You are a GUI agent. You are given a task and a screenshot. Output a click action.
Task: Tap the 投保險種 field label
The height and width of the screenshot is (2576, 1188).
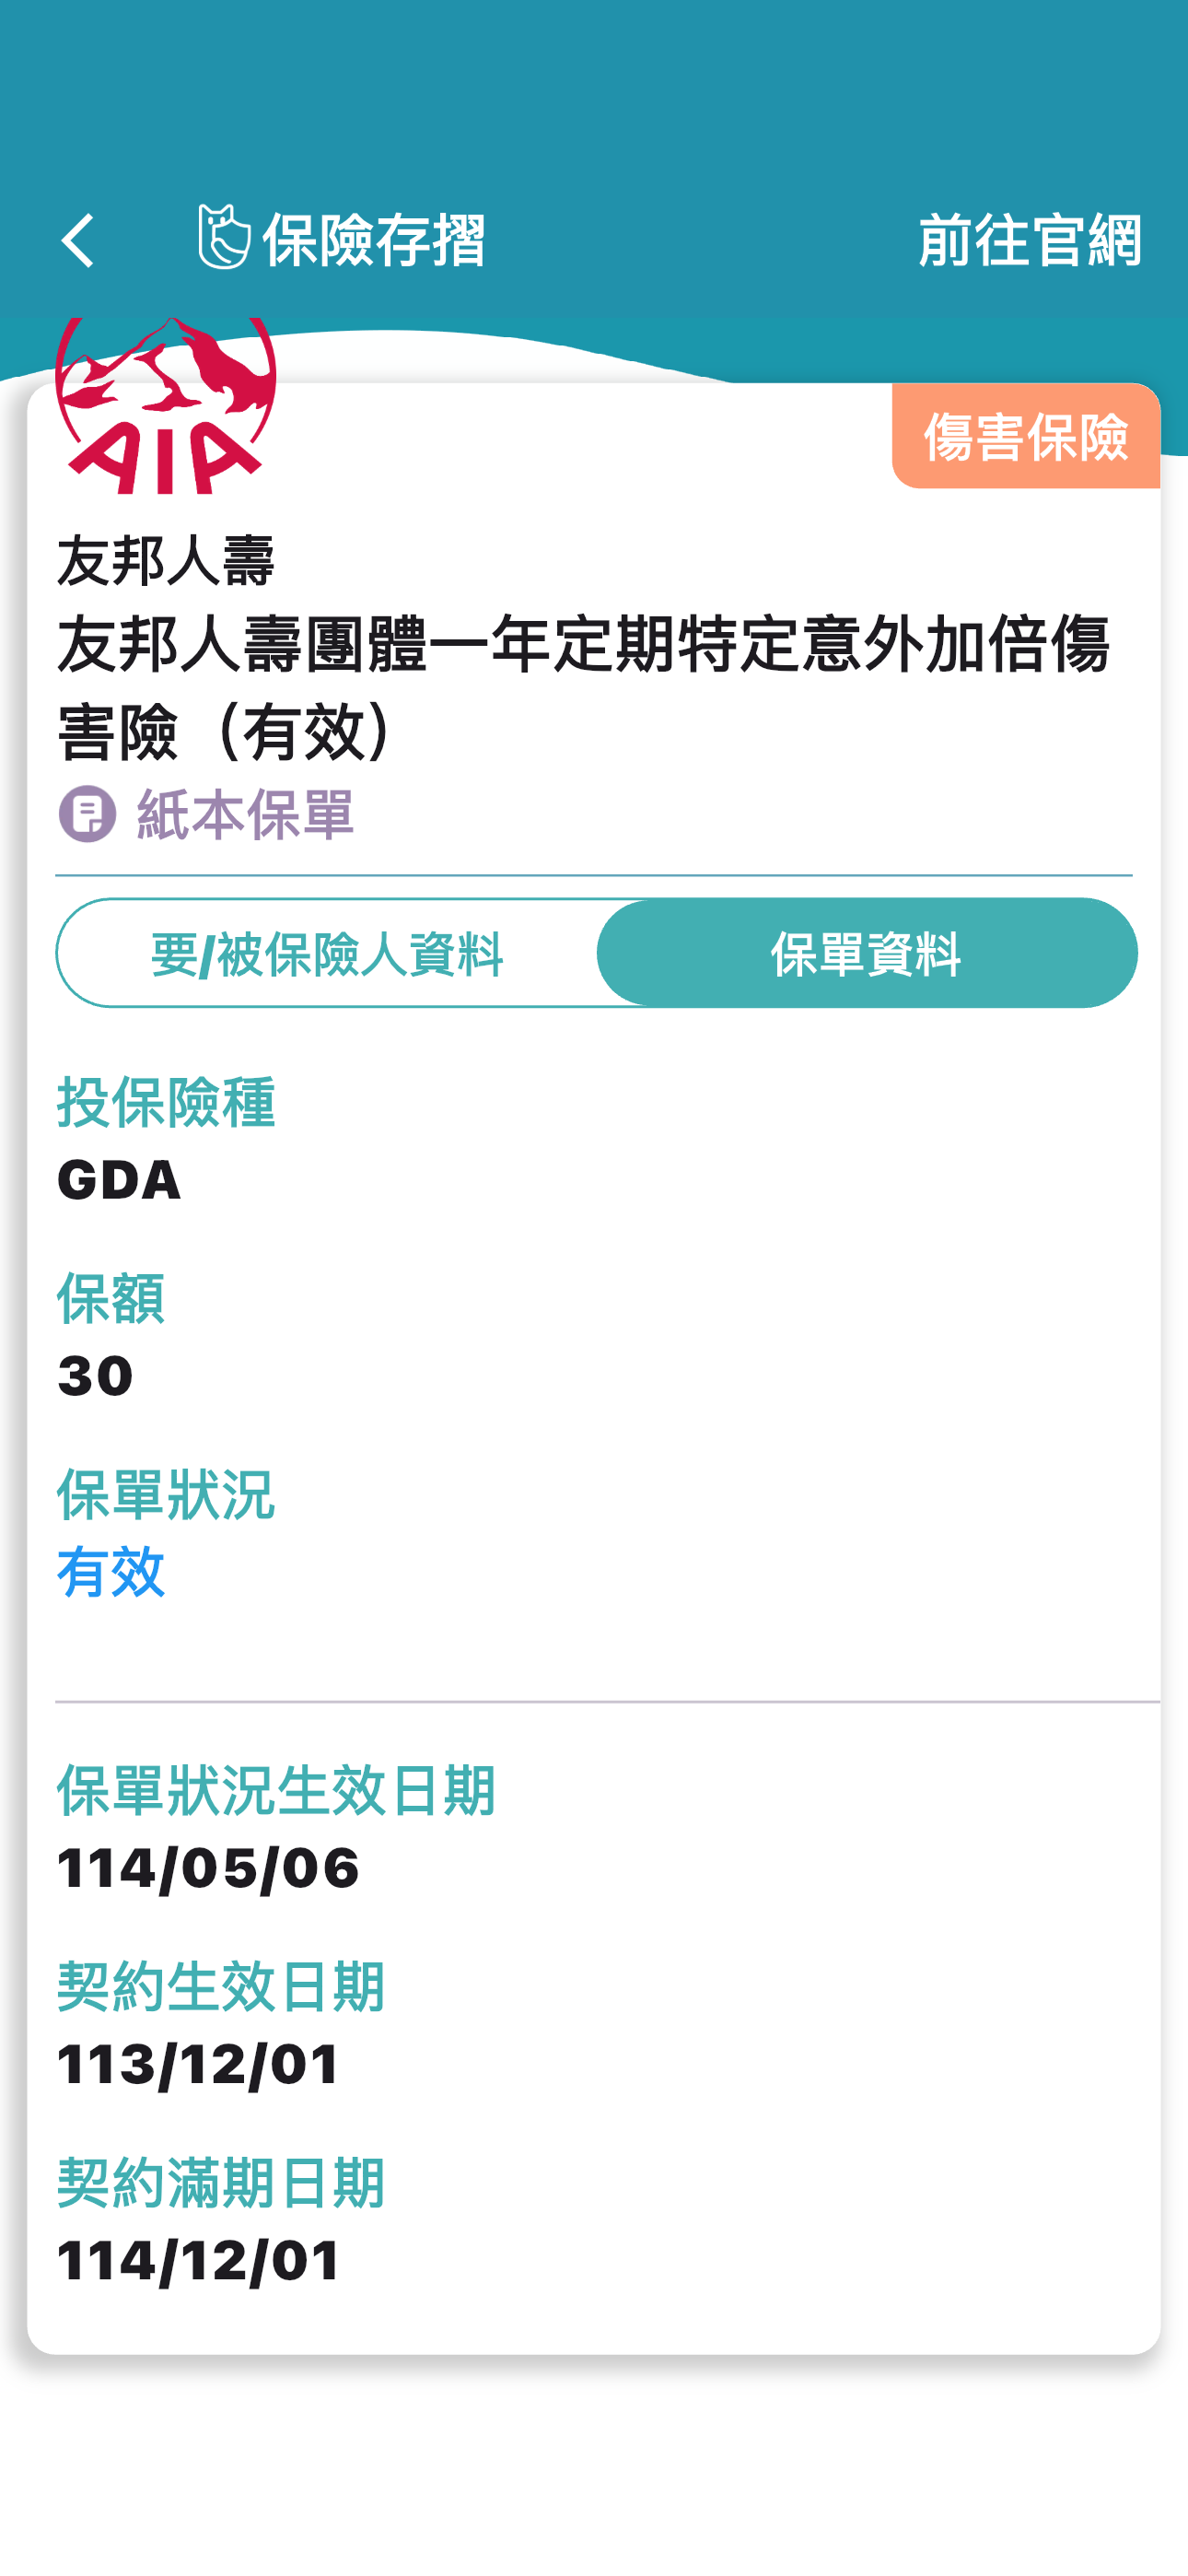tap(166, 1104)
